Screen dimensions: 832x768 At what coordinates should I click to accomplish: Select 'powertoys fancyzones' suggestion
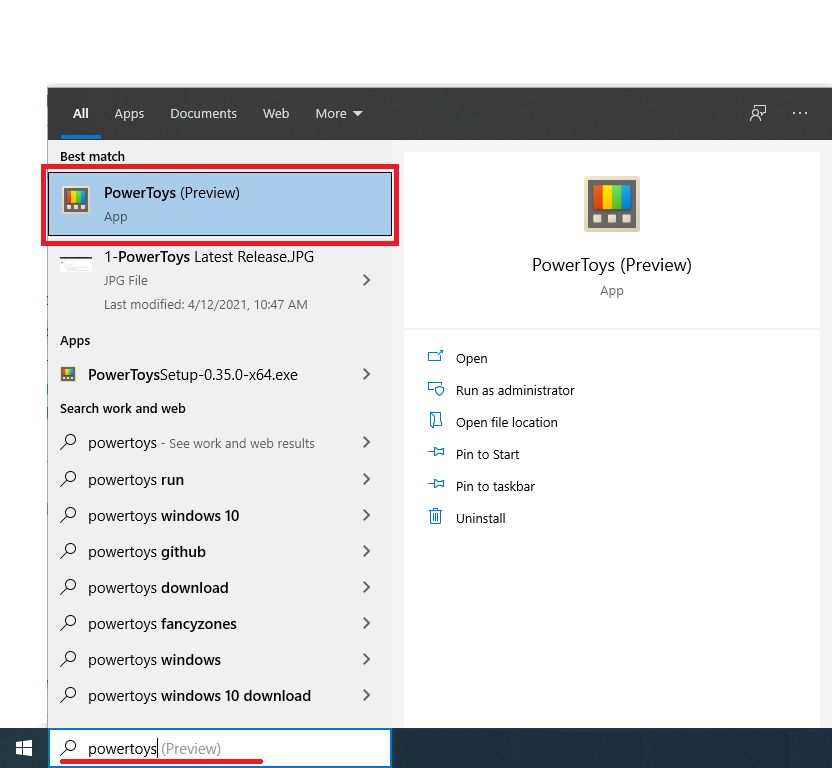click(x=220, y=624)
